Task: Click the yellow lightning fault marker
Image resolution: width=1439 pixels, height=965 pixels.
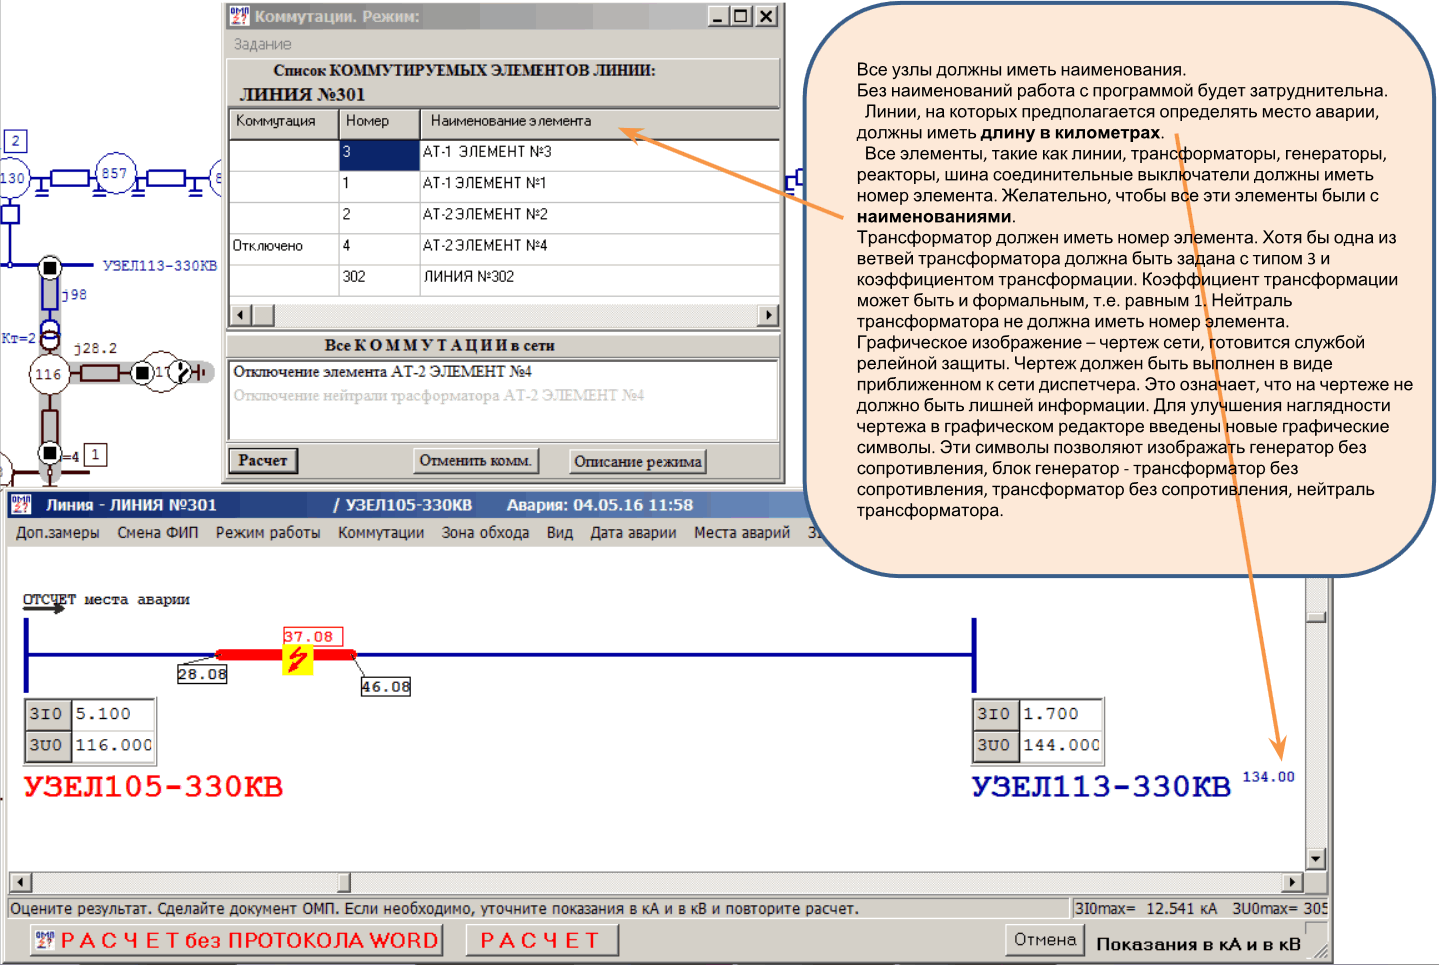Action: 297,659
